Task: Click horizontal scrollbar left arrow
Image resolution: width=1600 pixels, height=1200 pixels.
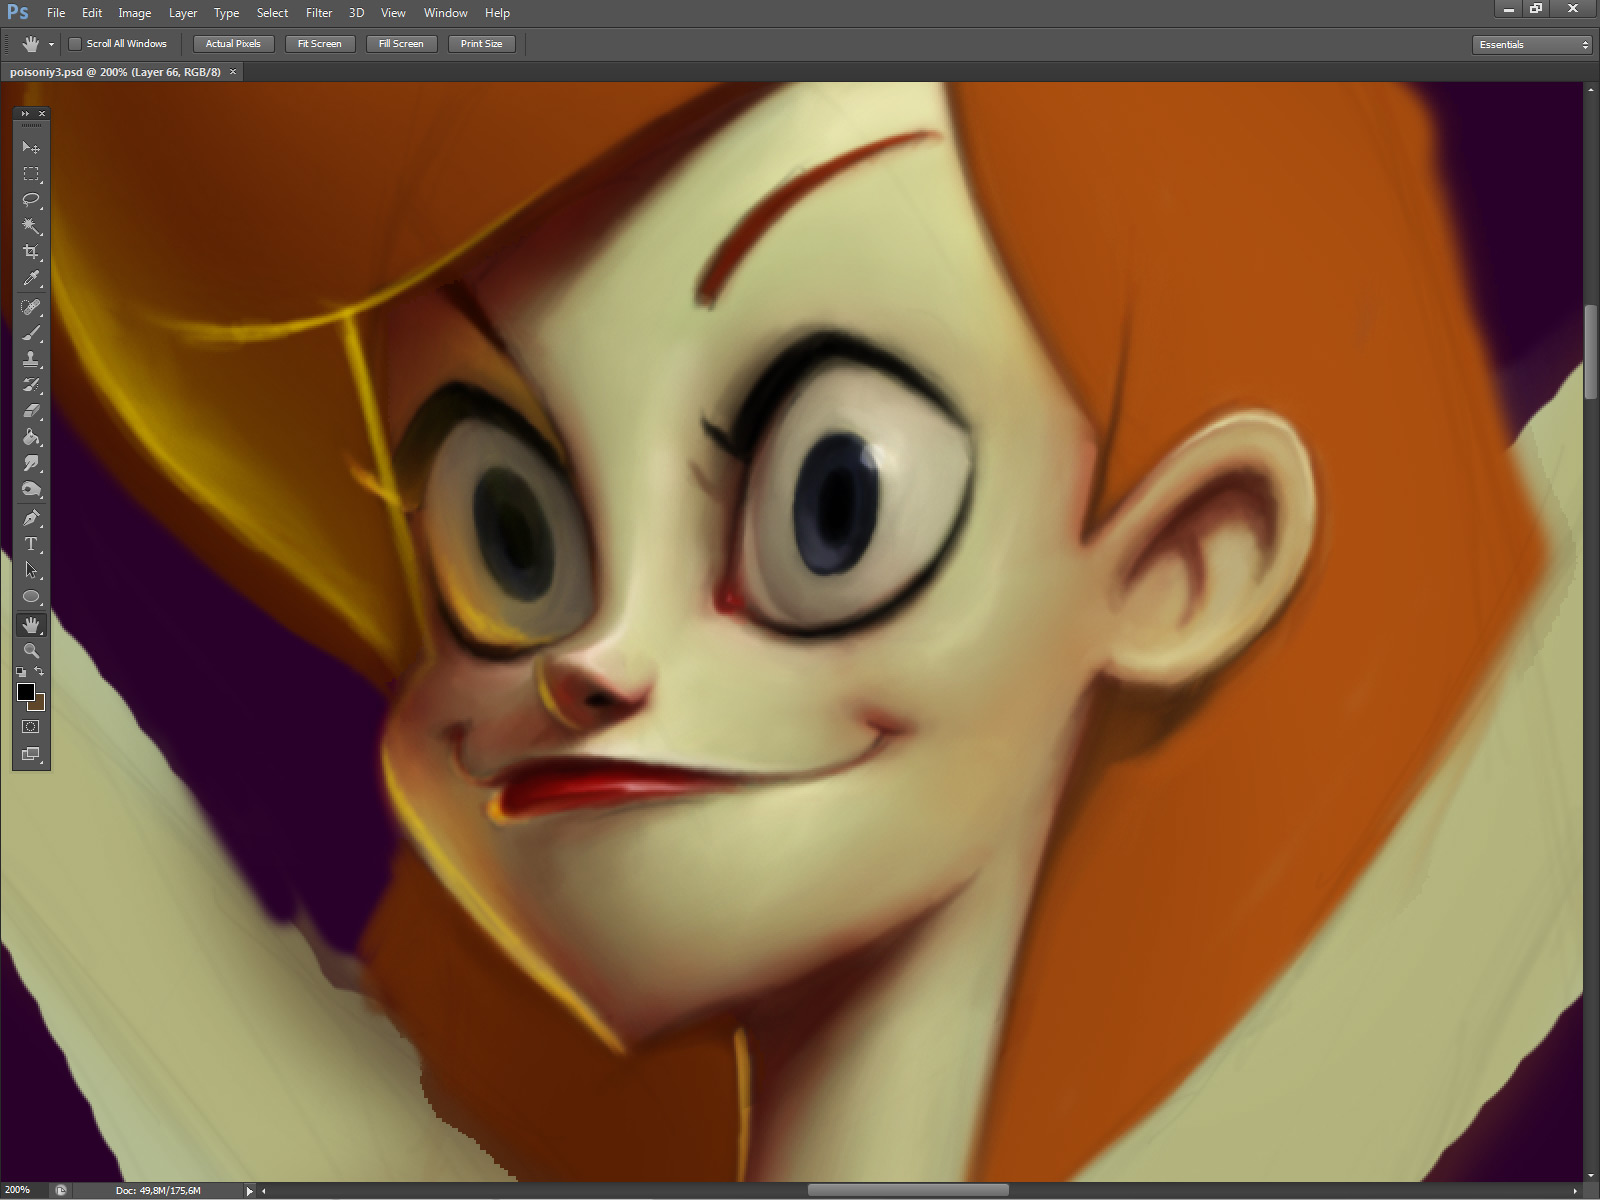Action: click(x=264, y=1191)
